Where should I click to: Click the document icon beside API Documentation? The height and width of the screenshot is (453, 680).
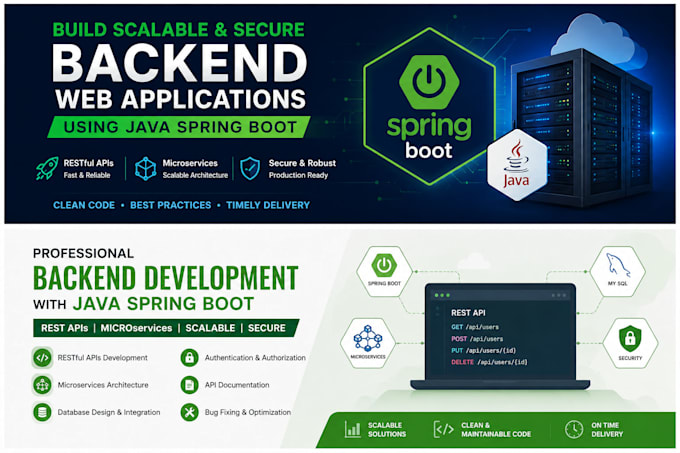pos(190,385)
